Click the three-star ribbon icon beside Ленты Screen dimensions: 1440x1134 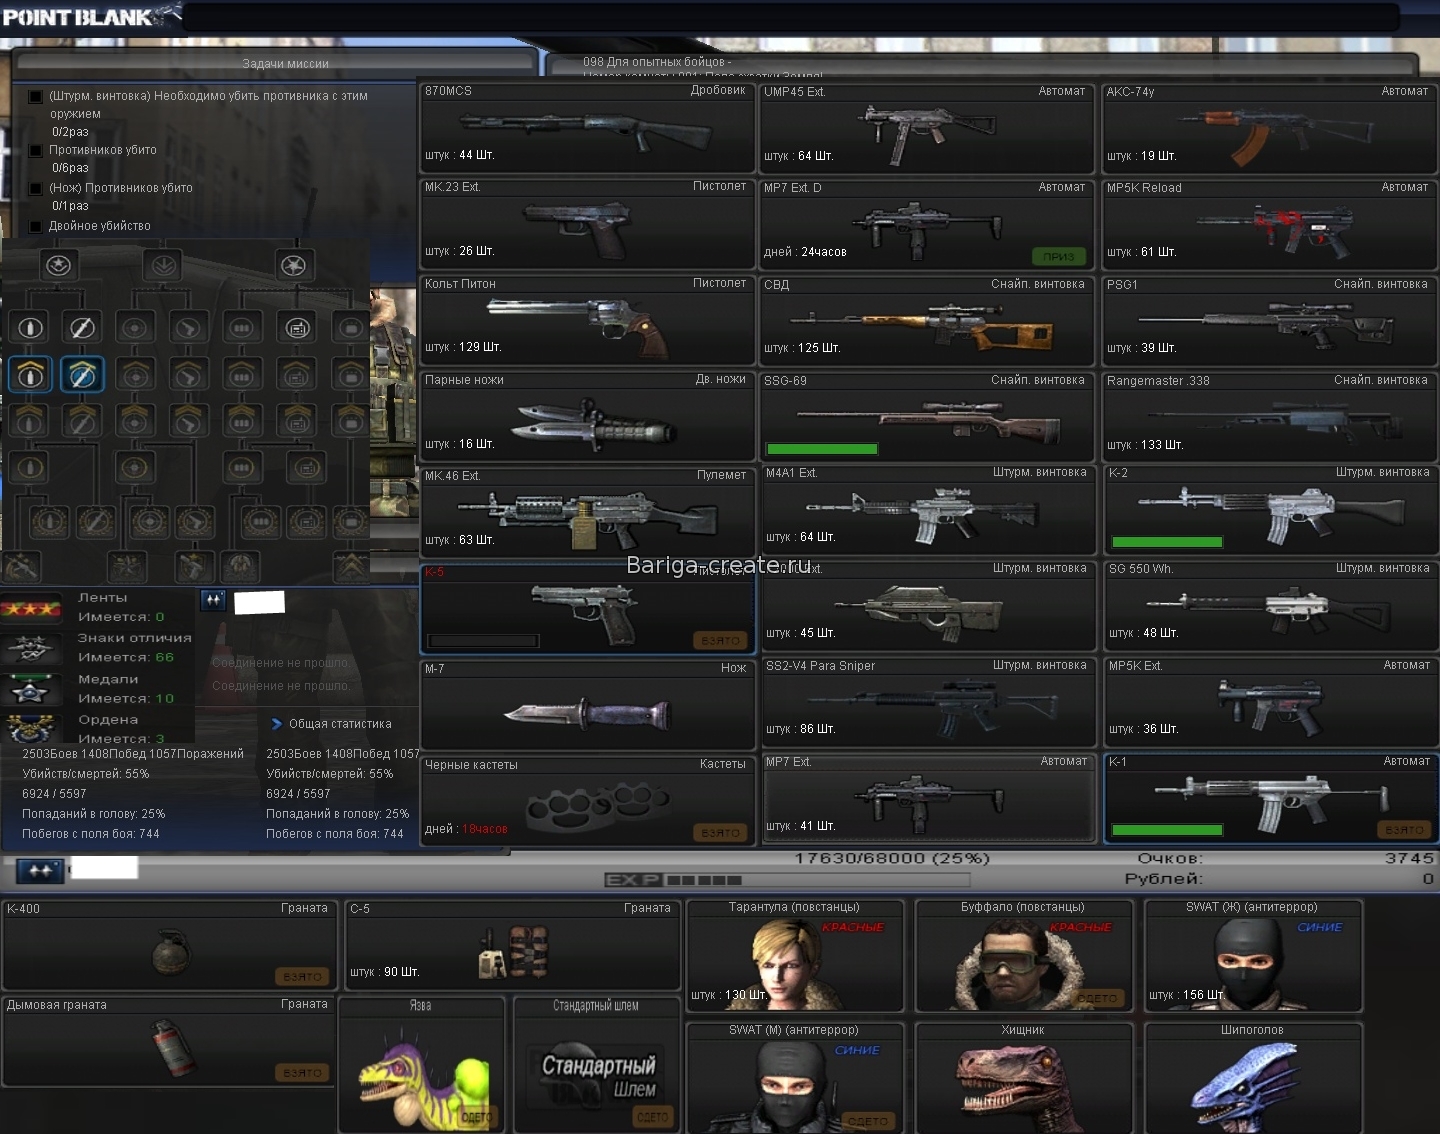click(x=31, y=607)
